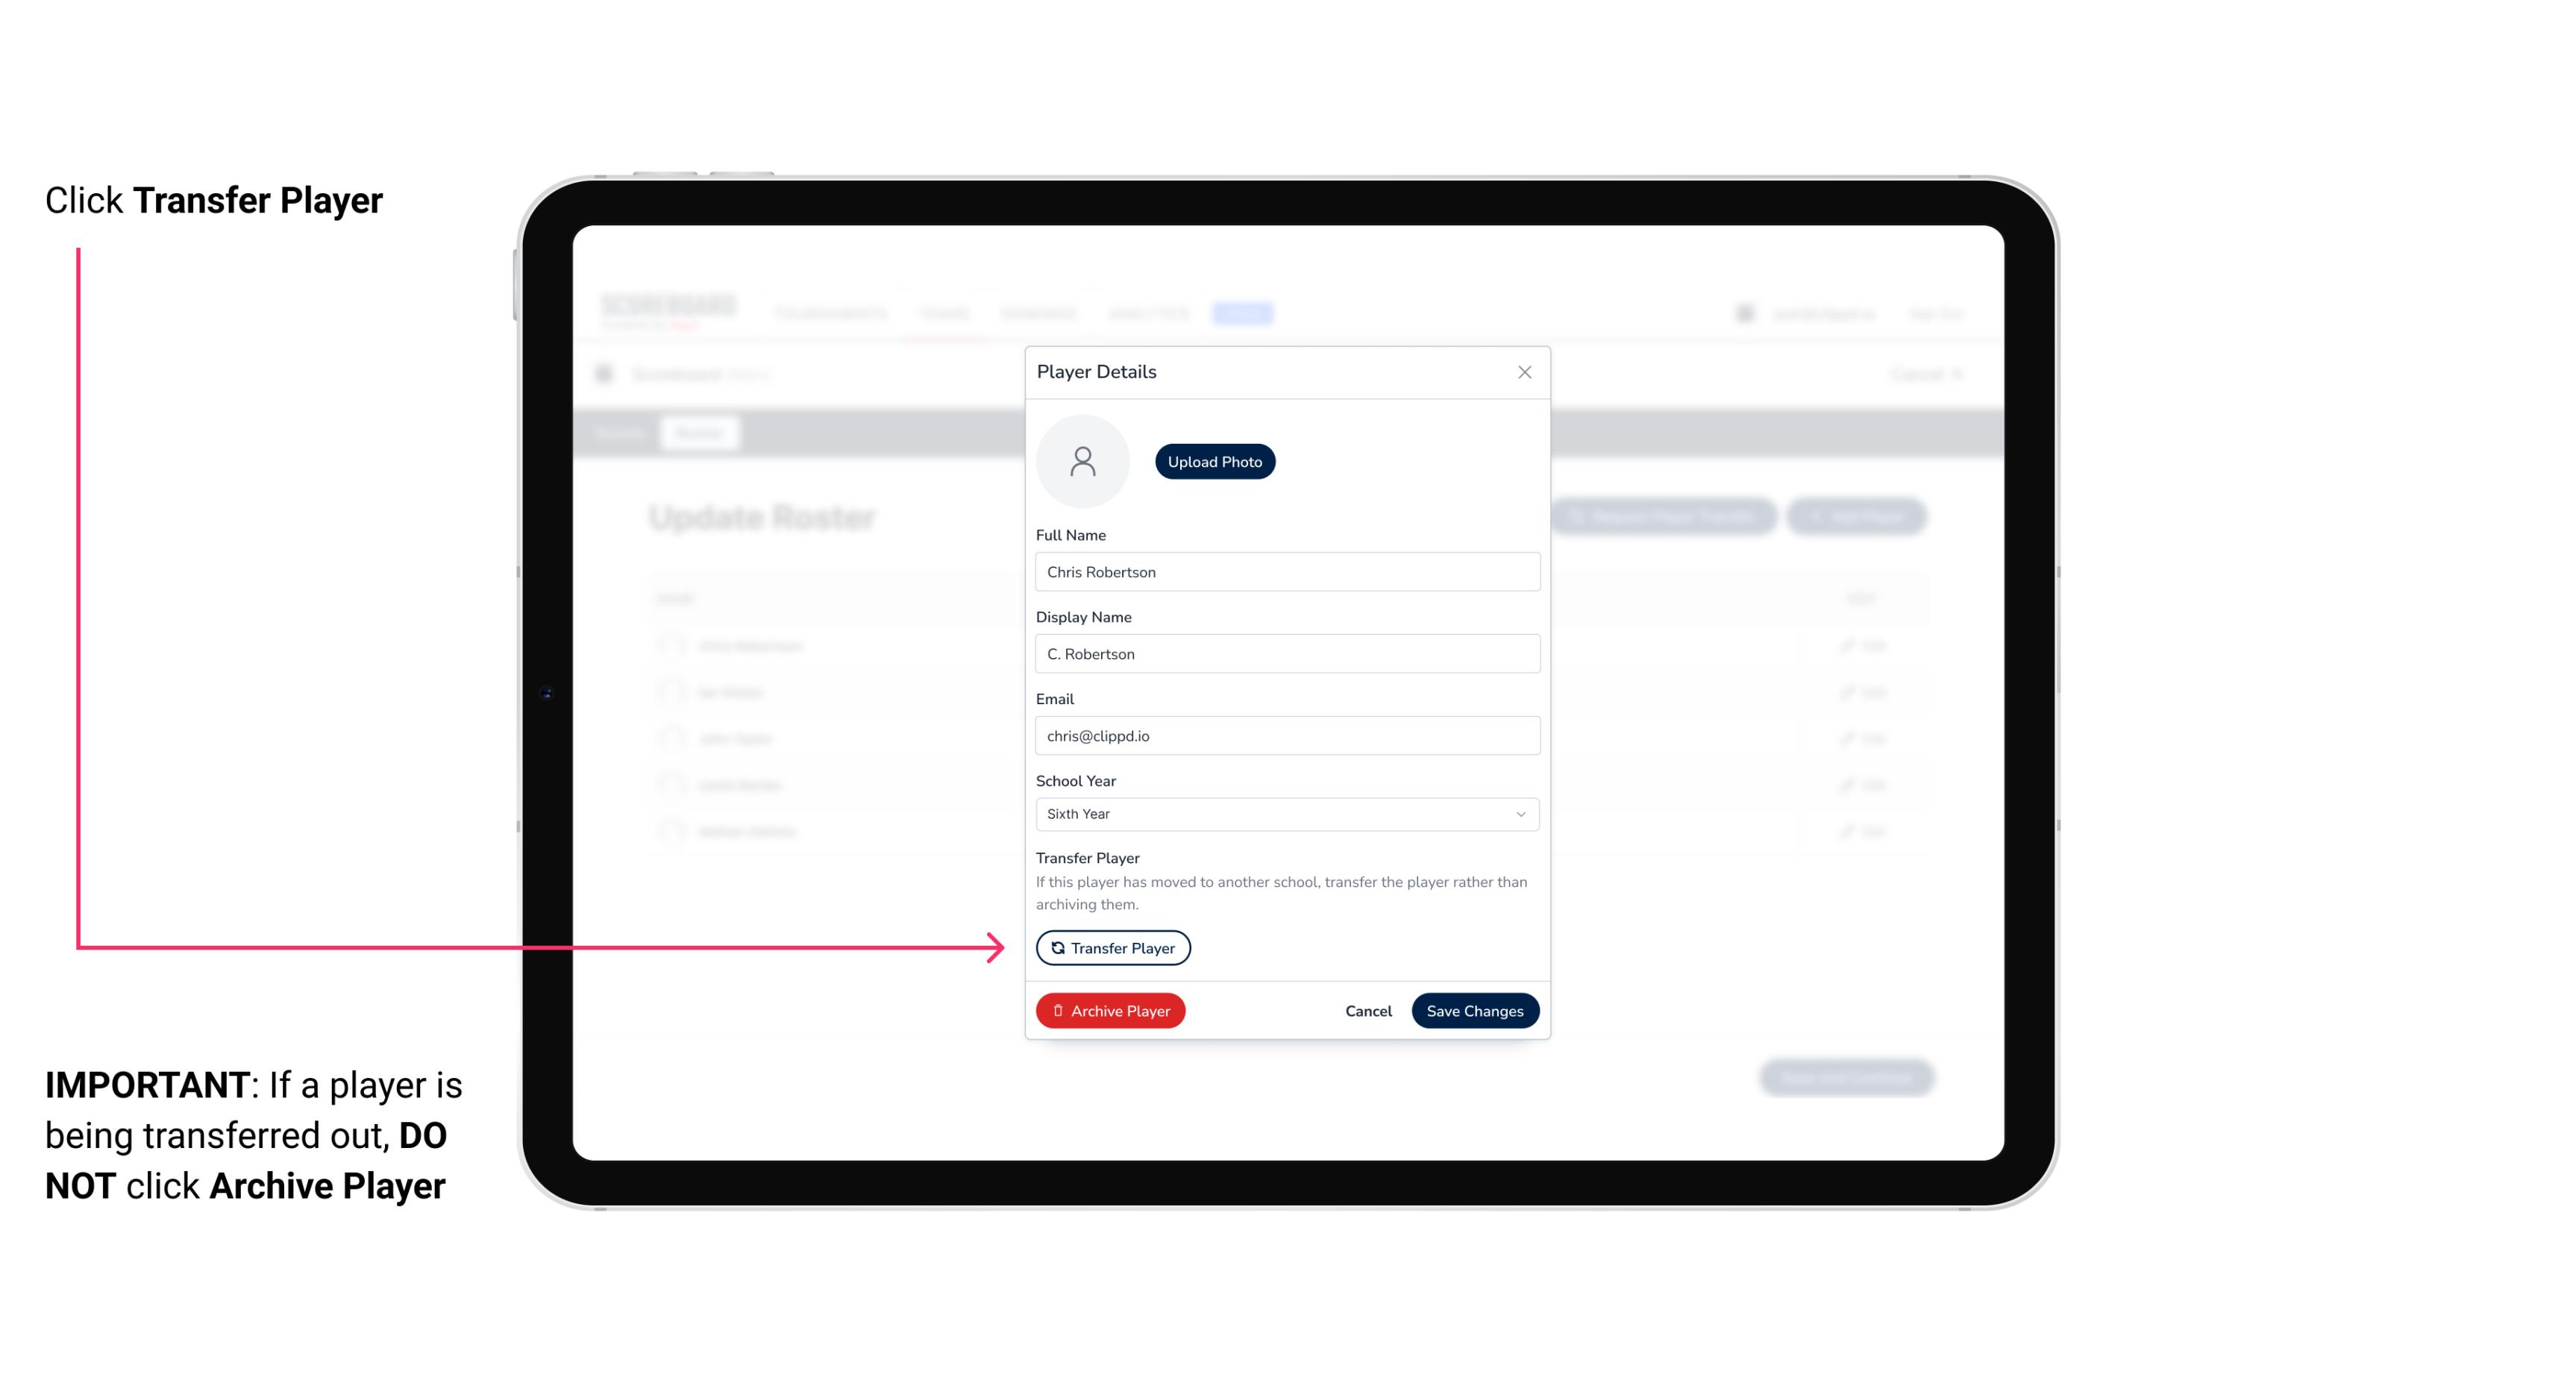Viewport: 2576px width, 1386px height.
Task: Click the close X icon on Player Details
Action: 1524,372
